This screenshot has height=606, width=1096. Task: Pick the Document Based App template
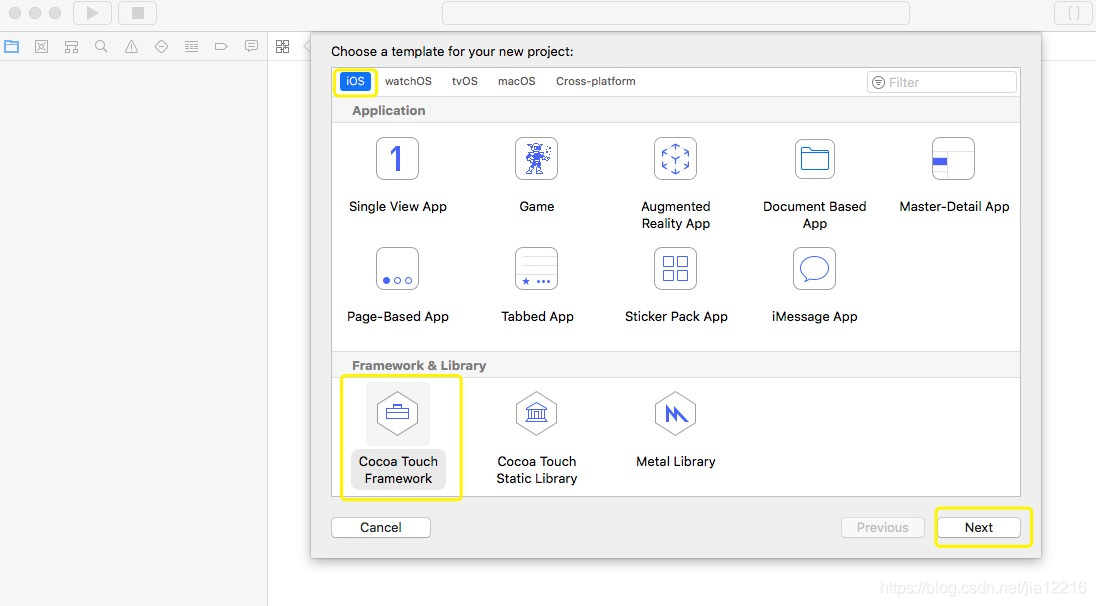click(x=814, y=184)
